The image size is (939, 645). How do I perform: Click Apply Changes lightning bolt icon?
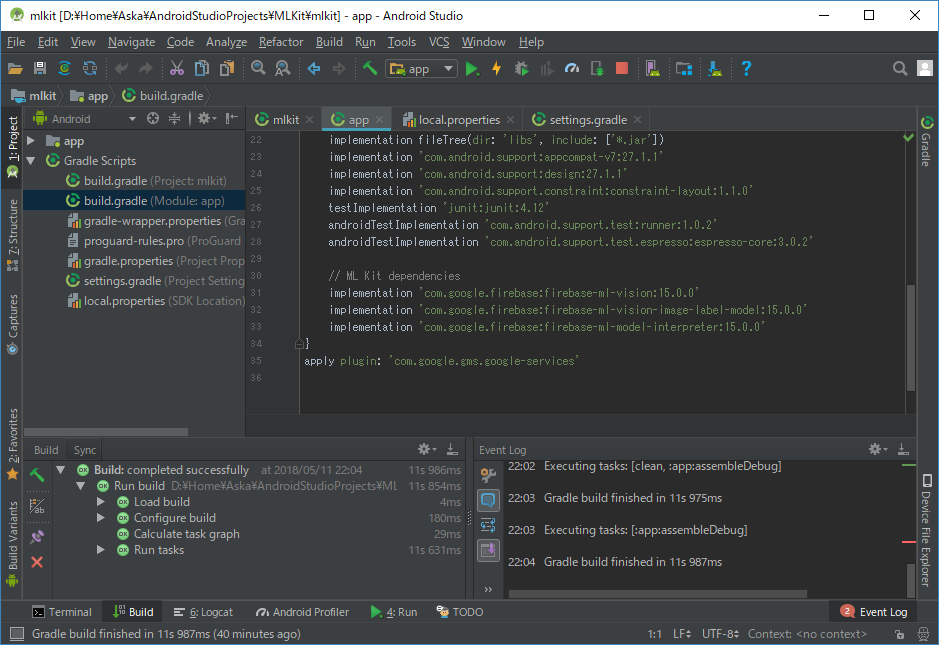coord(497,69)
